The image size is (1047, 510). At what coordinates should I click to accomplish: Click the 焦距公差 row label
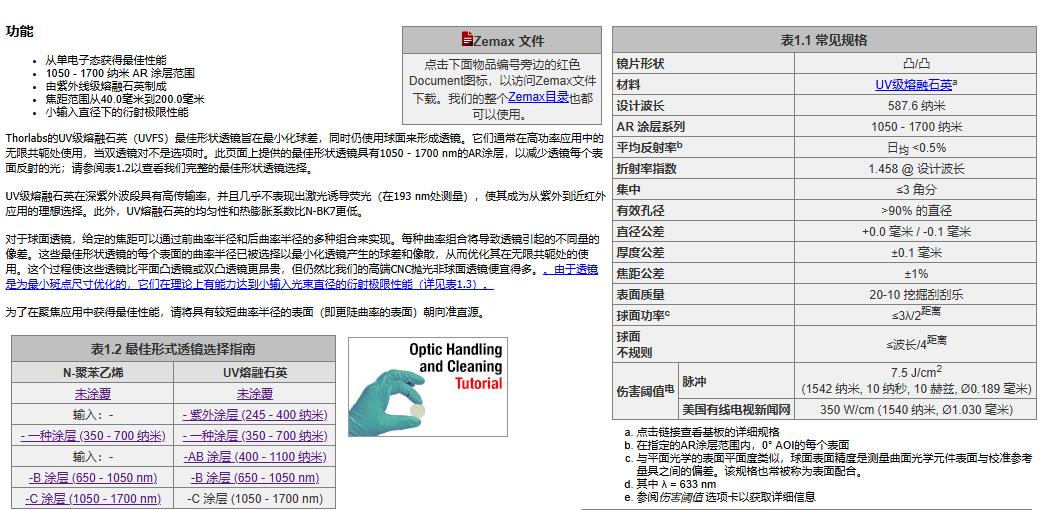[640, 274]
